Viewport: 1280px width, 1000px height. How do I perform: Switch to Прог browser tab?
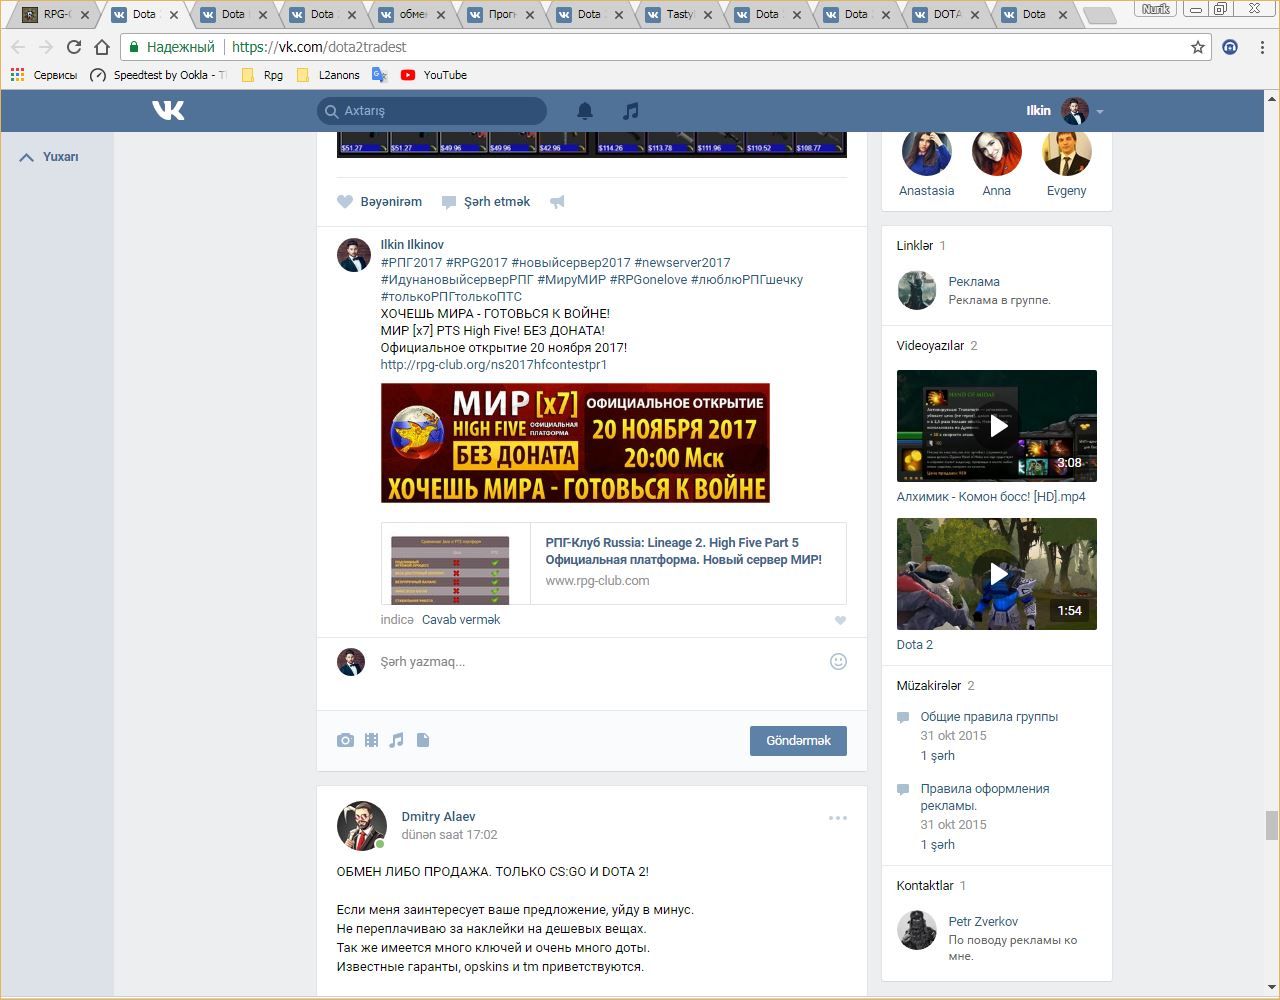[501, 15]
